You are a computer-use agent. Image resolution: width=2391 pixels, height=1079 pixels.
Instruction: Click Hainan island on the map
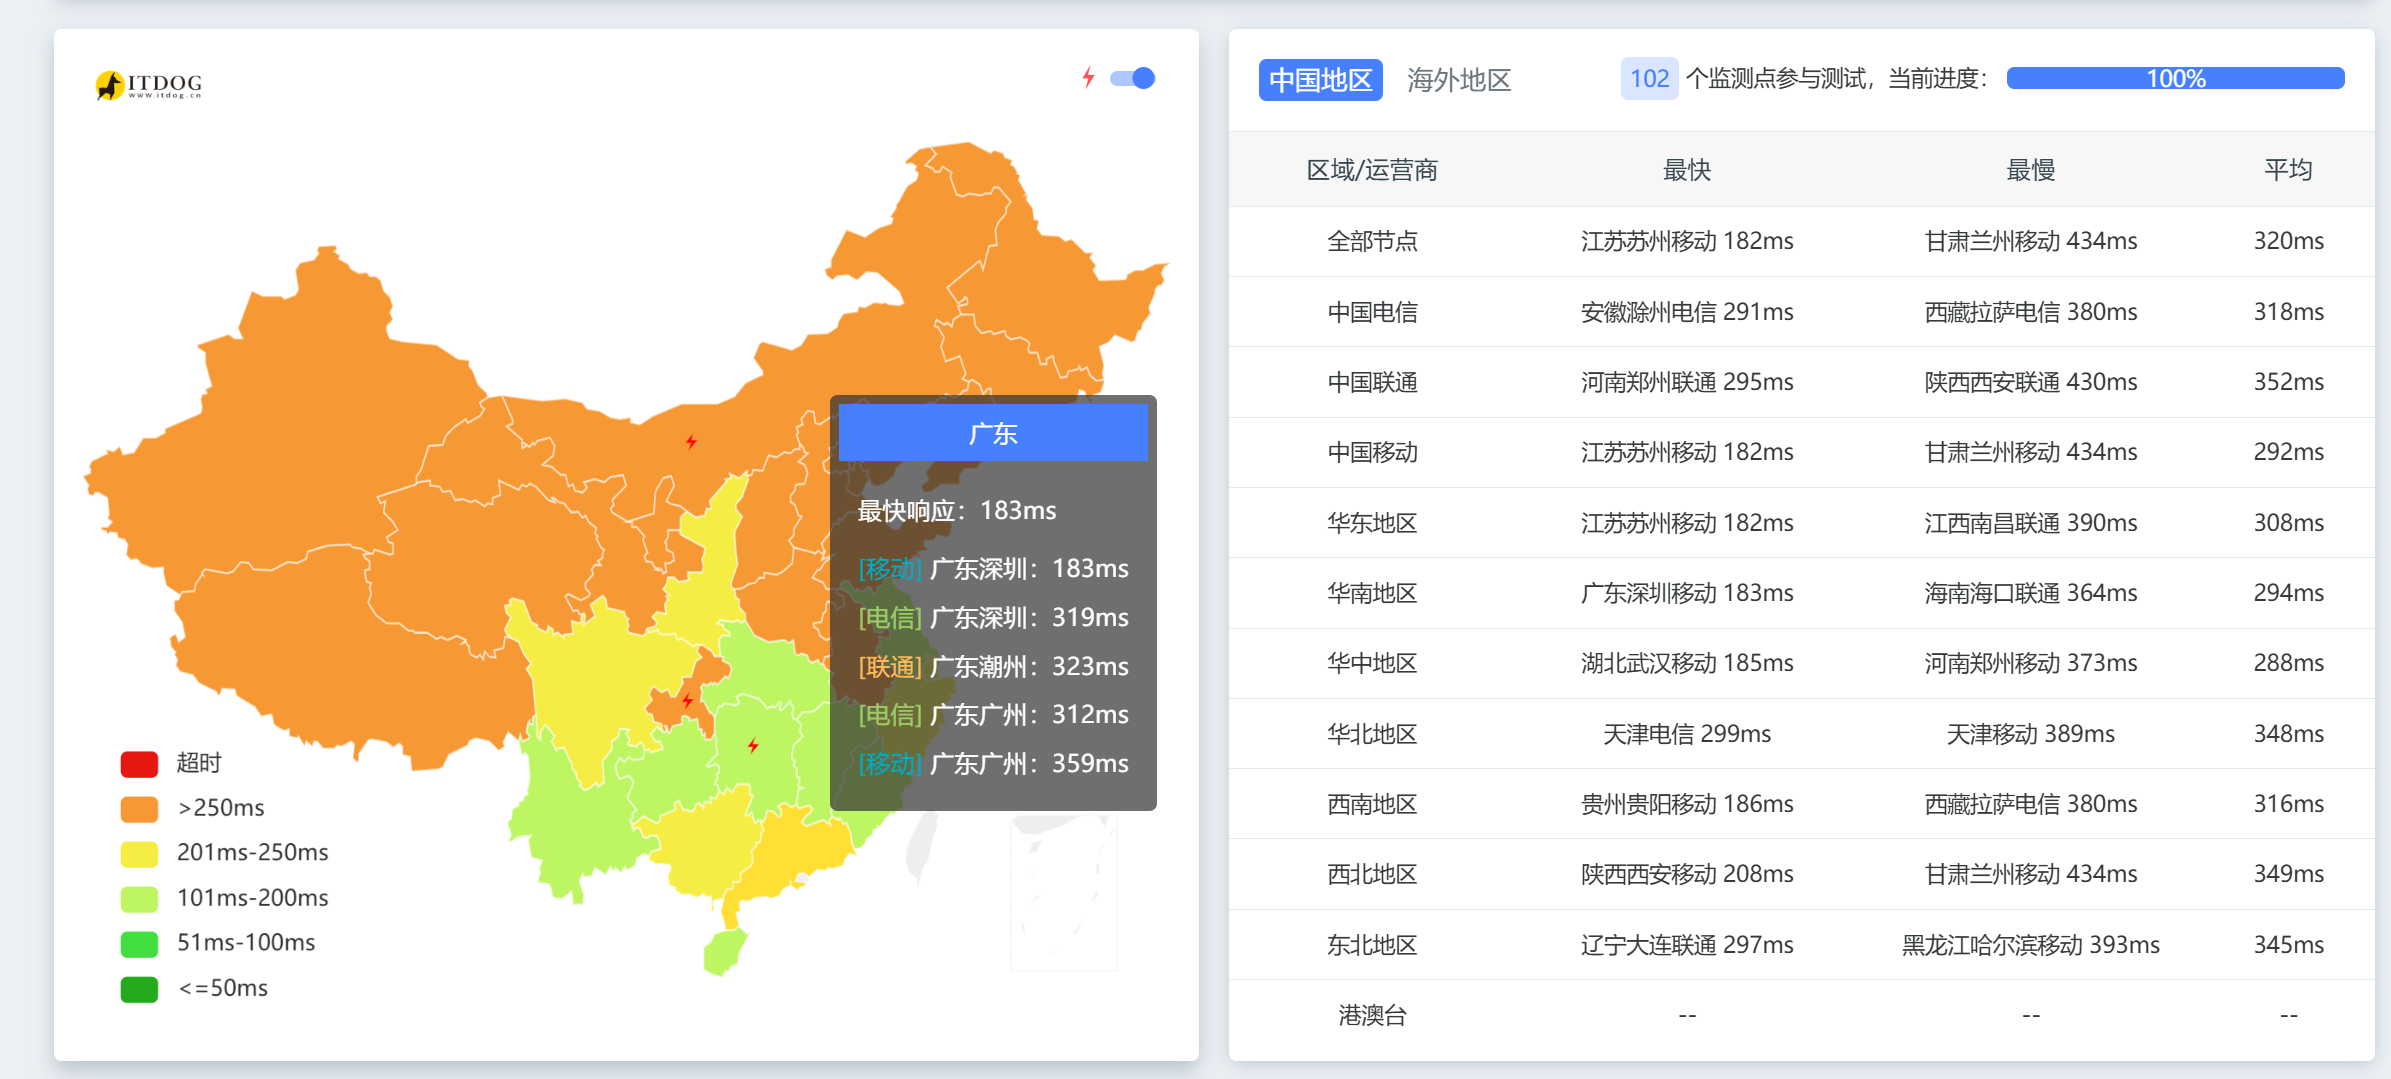pos(724,952)
